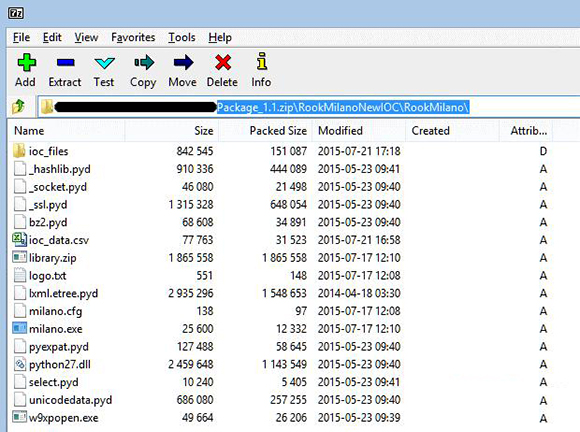Image resolution: width=580 pixels, height=432 pixels.
Task: Click the archive path address field
Action: pos(309,107)
